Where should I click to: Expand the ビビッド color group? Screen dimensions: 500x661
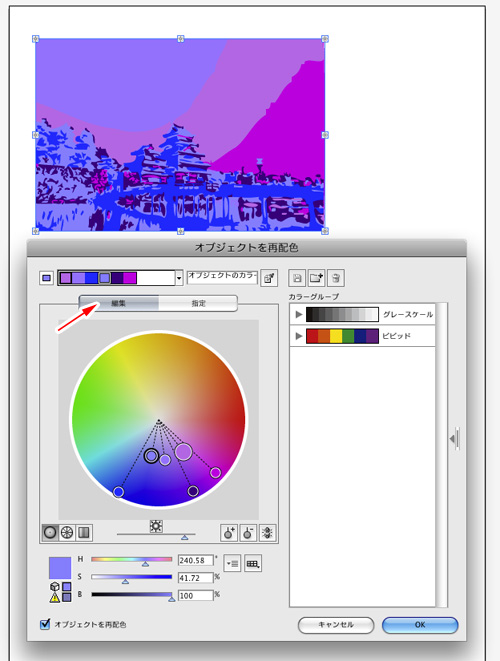tap(299, 336)
